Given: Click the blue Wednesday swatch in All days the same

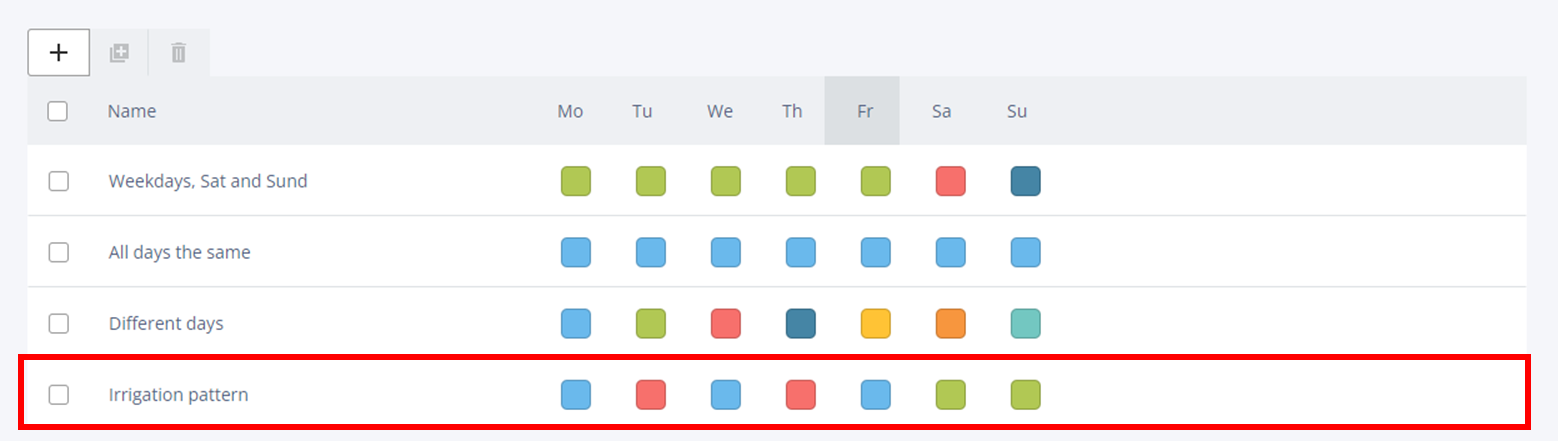Looking at the screenshot, I should pos(726,252).
